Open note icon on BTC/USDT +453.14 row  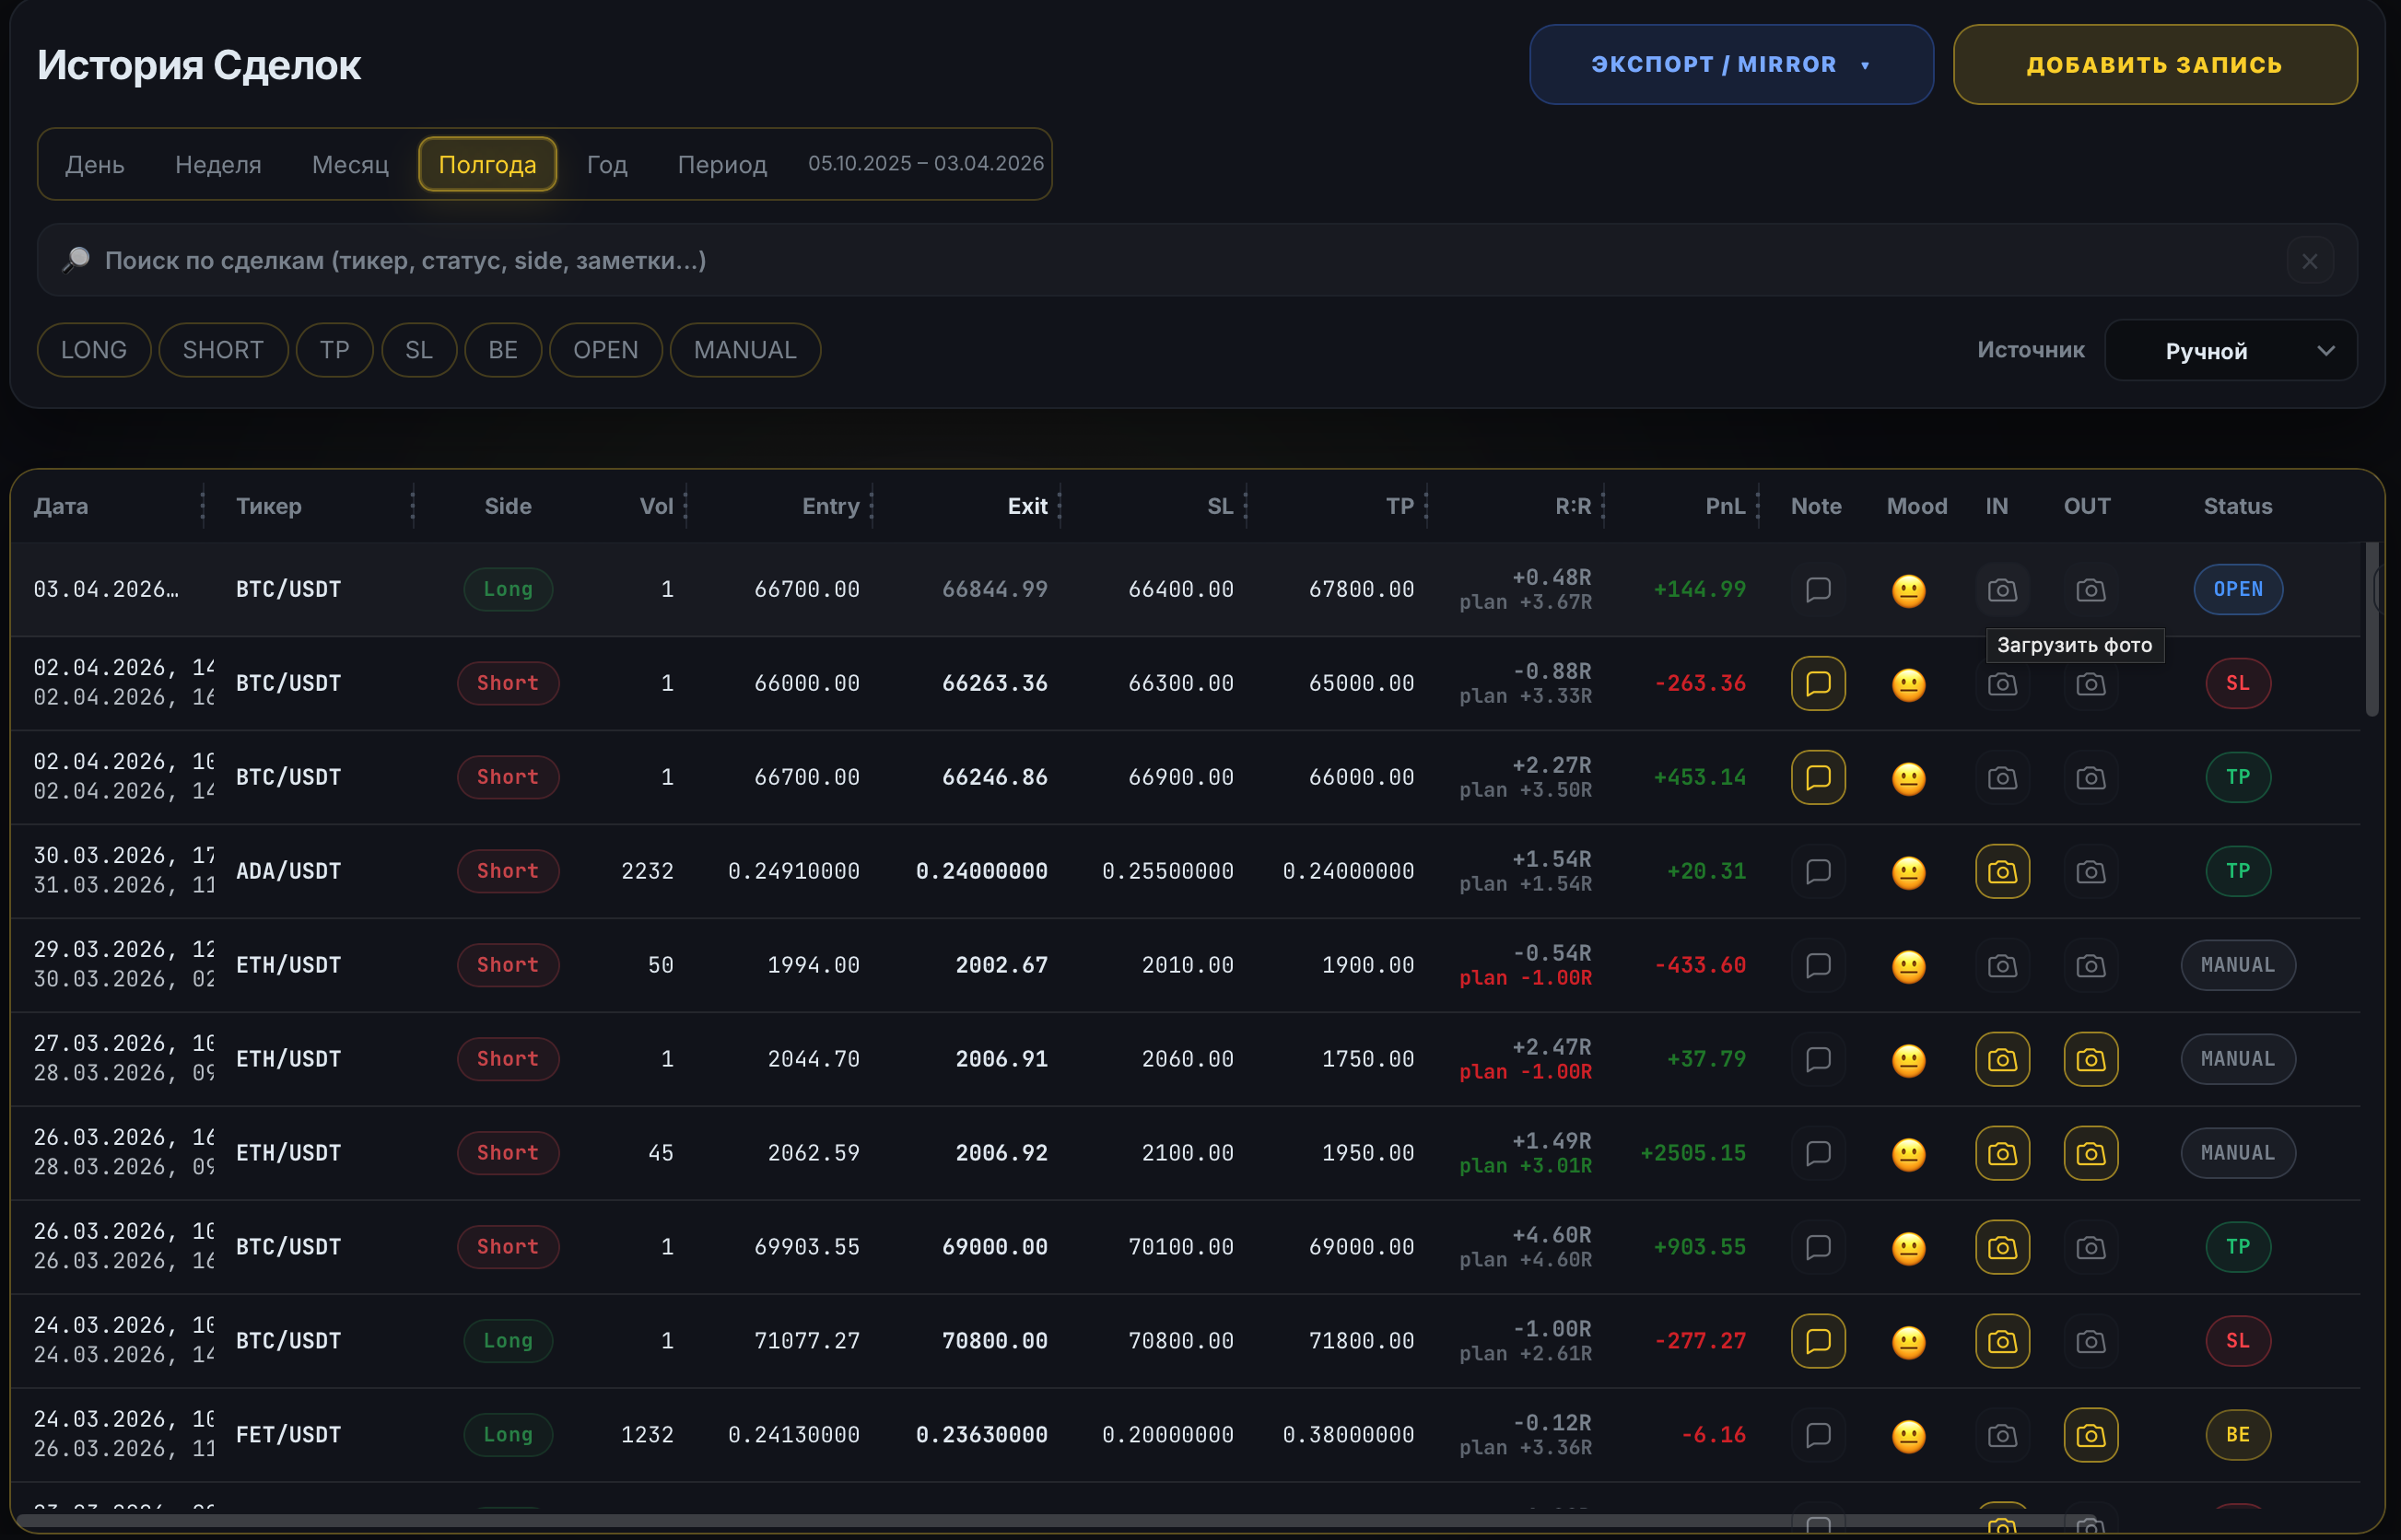click(x=1817, y=777)
